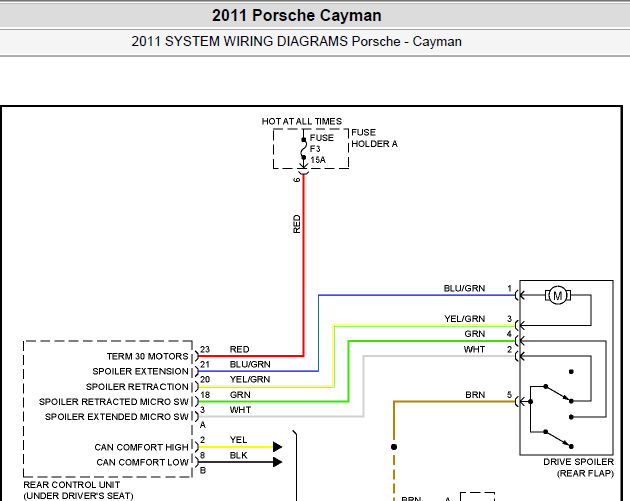Click pin number 21 on rear control unit

pos(205,364)
